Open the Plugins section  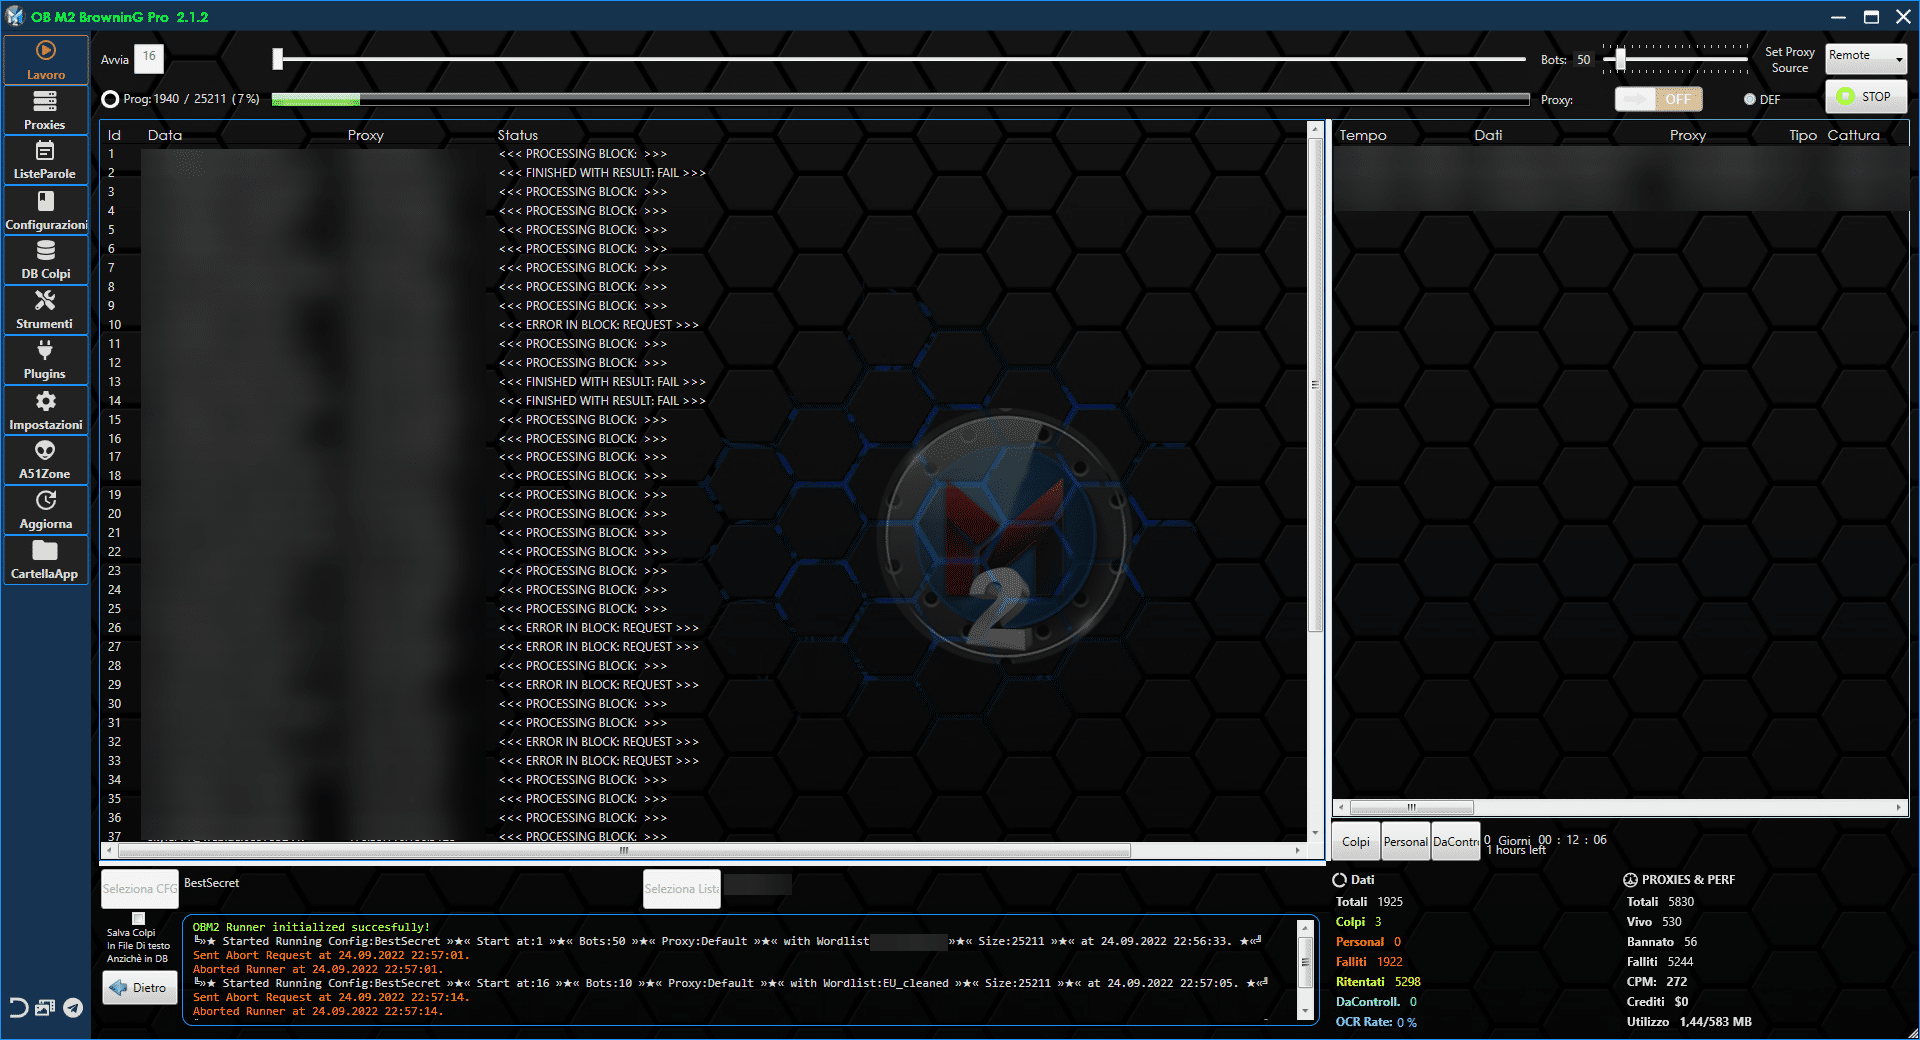coord(46,360)
